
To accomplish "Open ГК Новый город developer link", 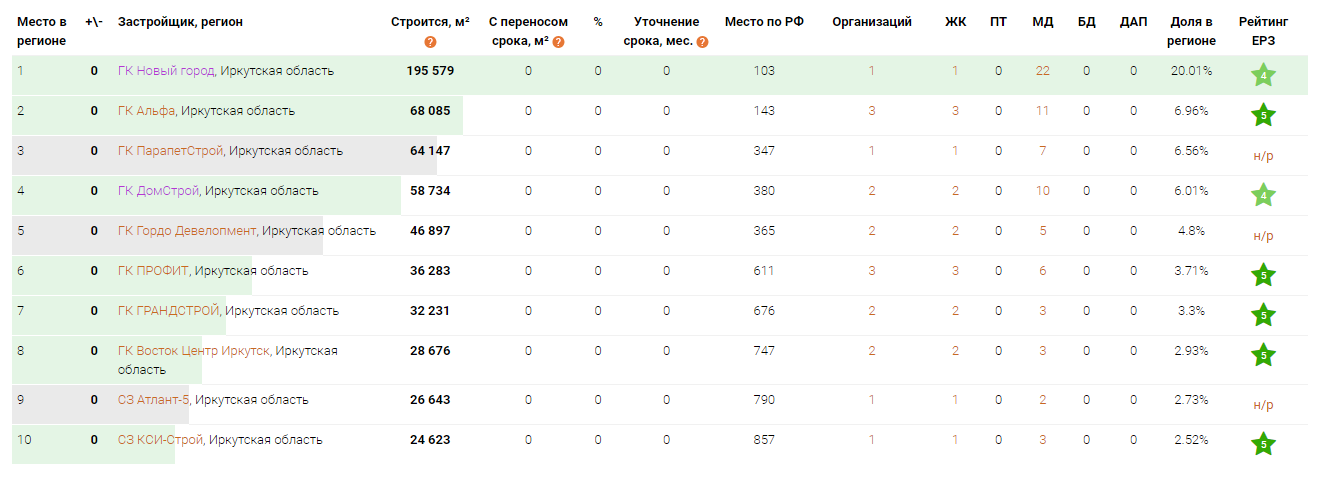I will 166,71.
